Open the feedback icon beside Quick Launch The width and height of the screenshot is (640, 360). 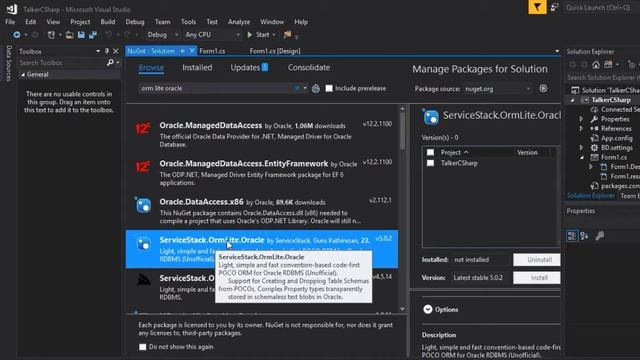click(554, 7)
